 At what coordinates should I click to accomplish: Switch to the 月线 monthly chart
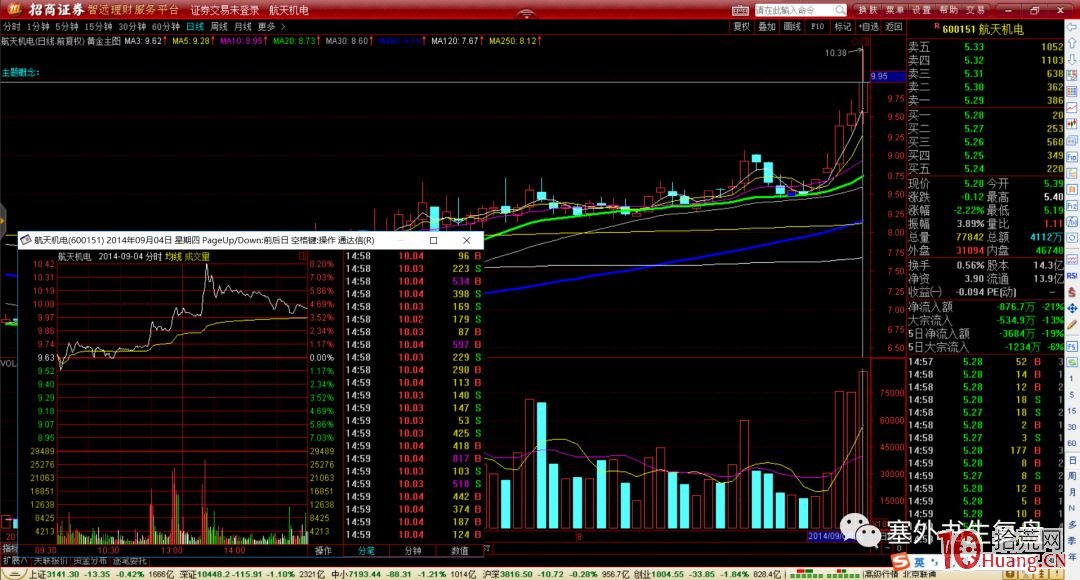coord(242,27)
